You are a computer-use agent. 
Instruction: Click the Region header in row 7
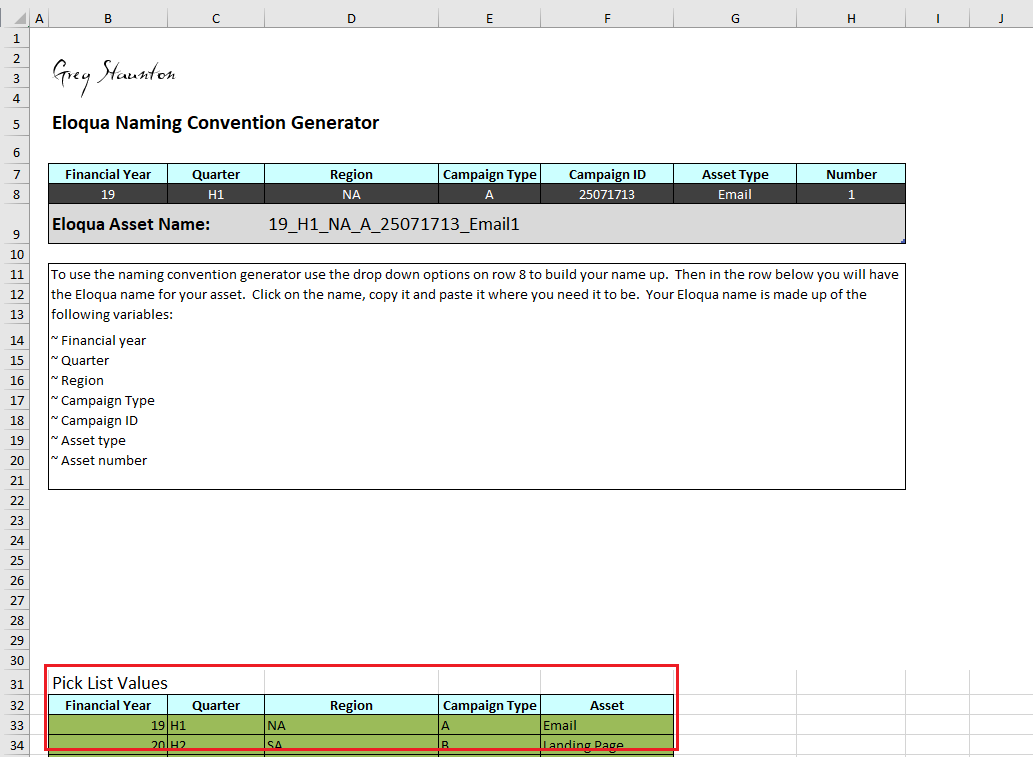pyautogui.click(x=351, y=175)
